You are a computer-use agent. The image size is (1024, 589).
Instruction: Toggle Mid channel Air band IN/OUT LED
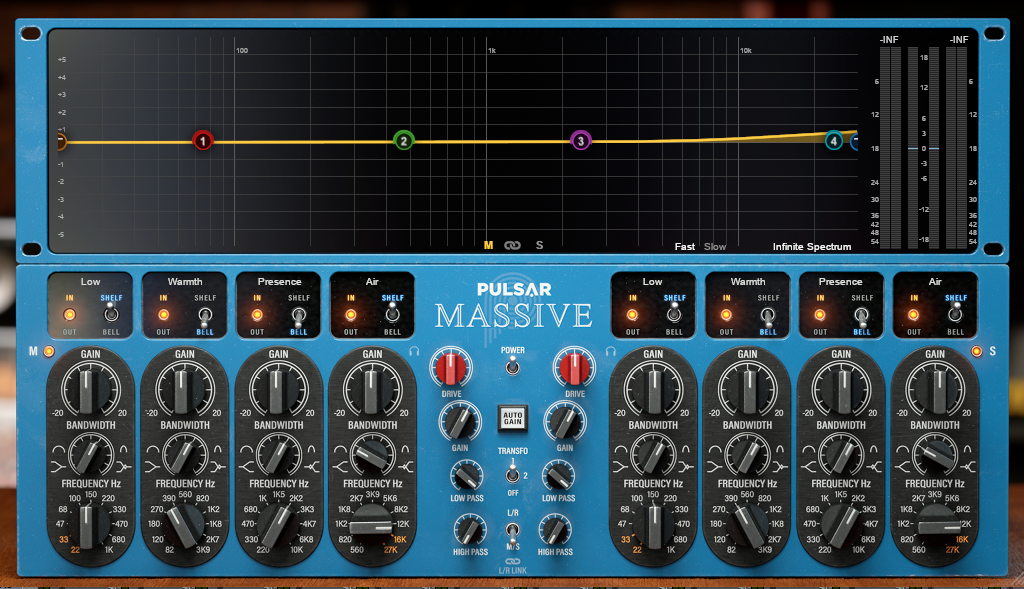coord(351,315)
